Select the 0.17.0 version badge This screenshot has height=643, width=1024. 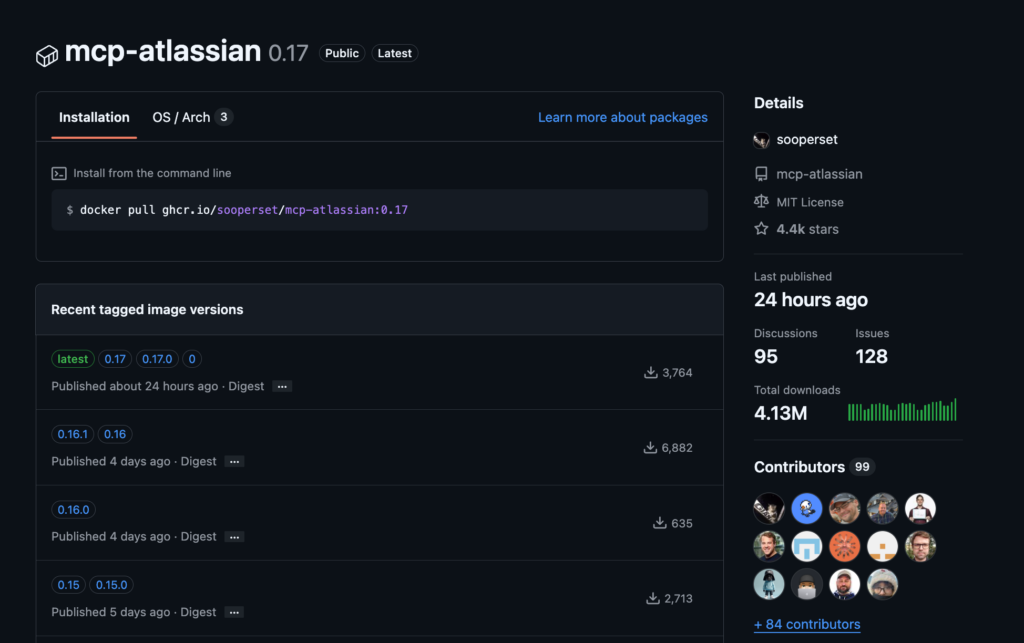pyautogui.click(x=158, y=358)
